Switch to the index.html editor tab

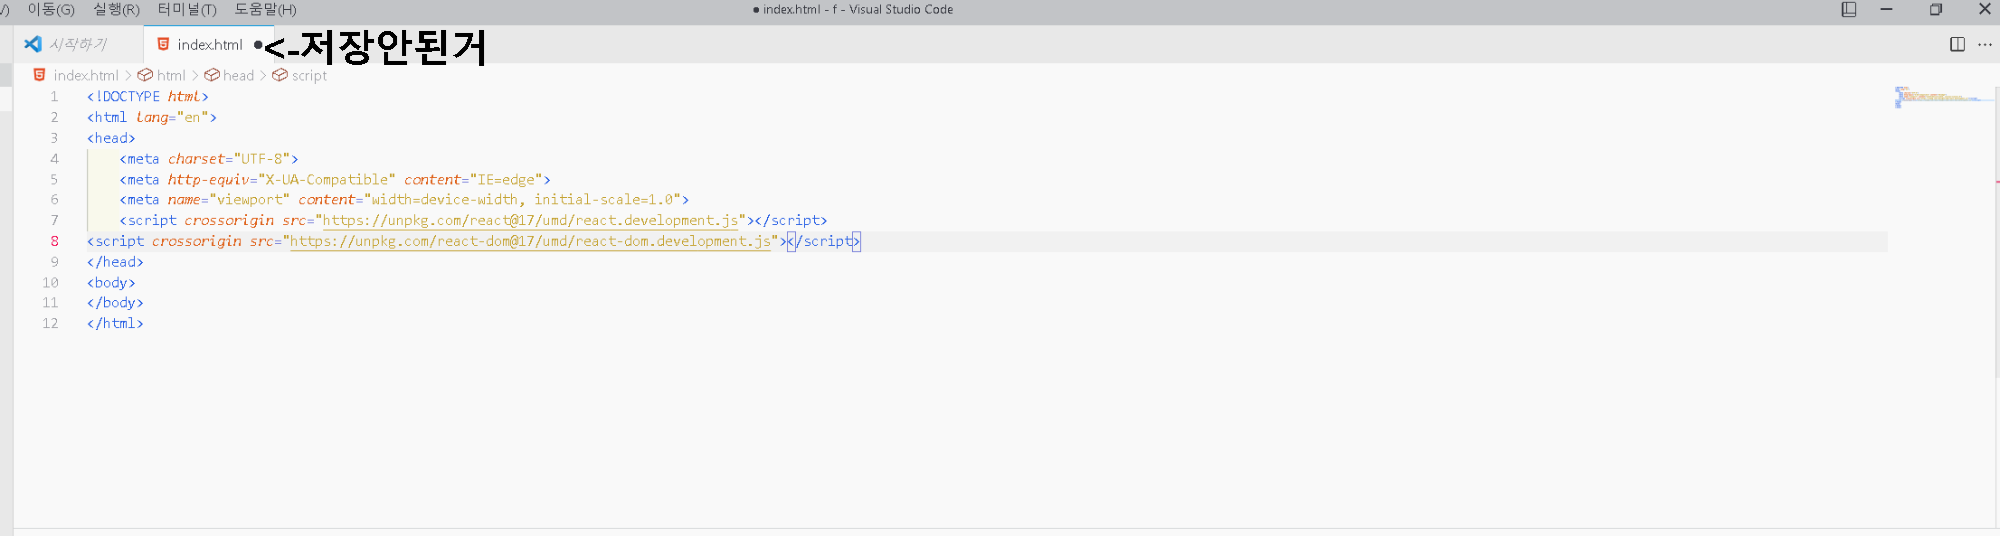point(210,44)
